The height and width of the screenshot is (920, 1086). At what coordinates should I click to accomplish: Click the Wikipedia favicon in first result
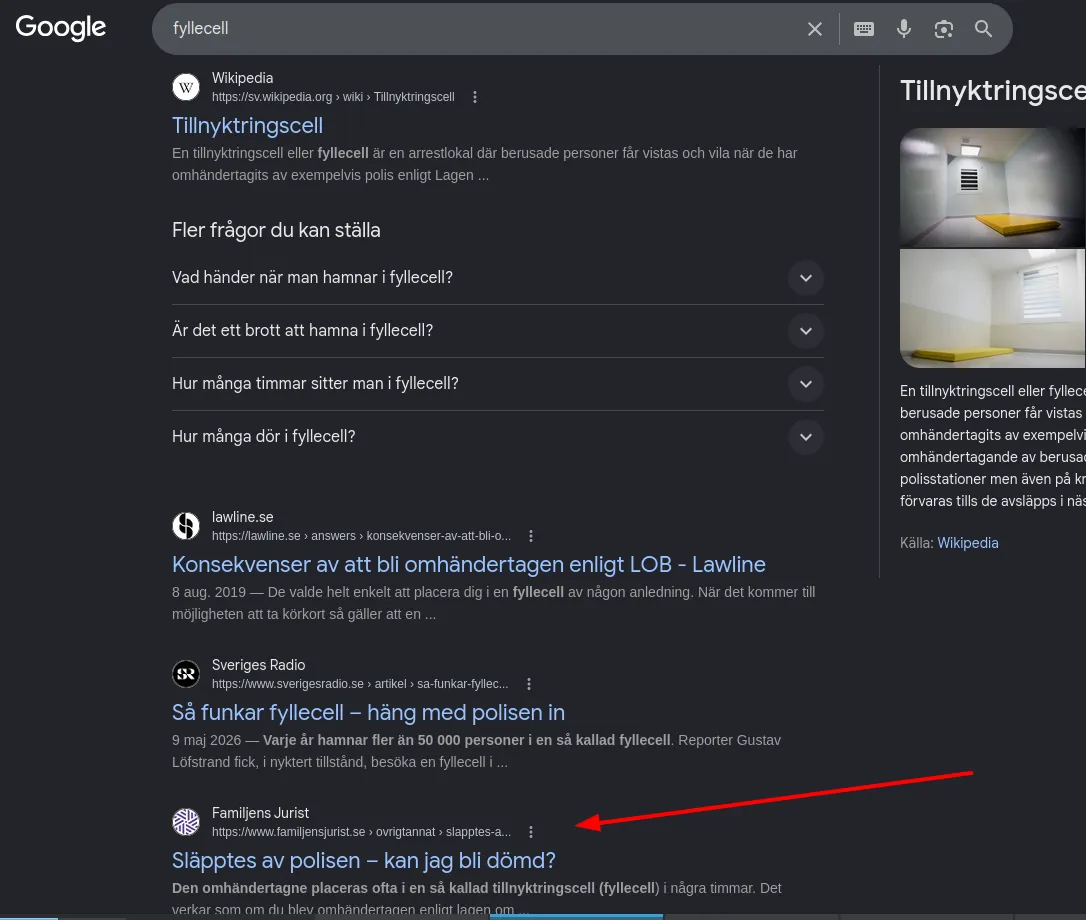coord(186,87)
